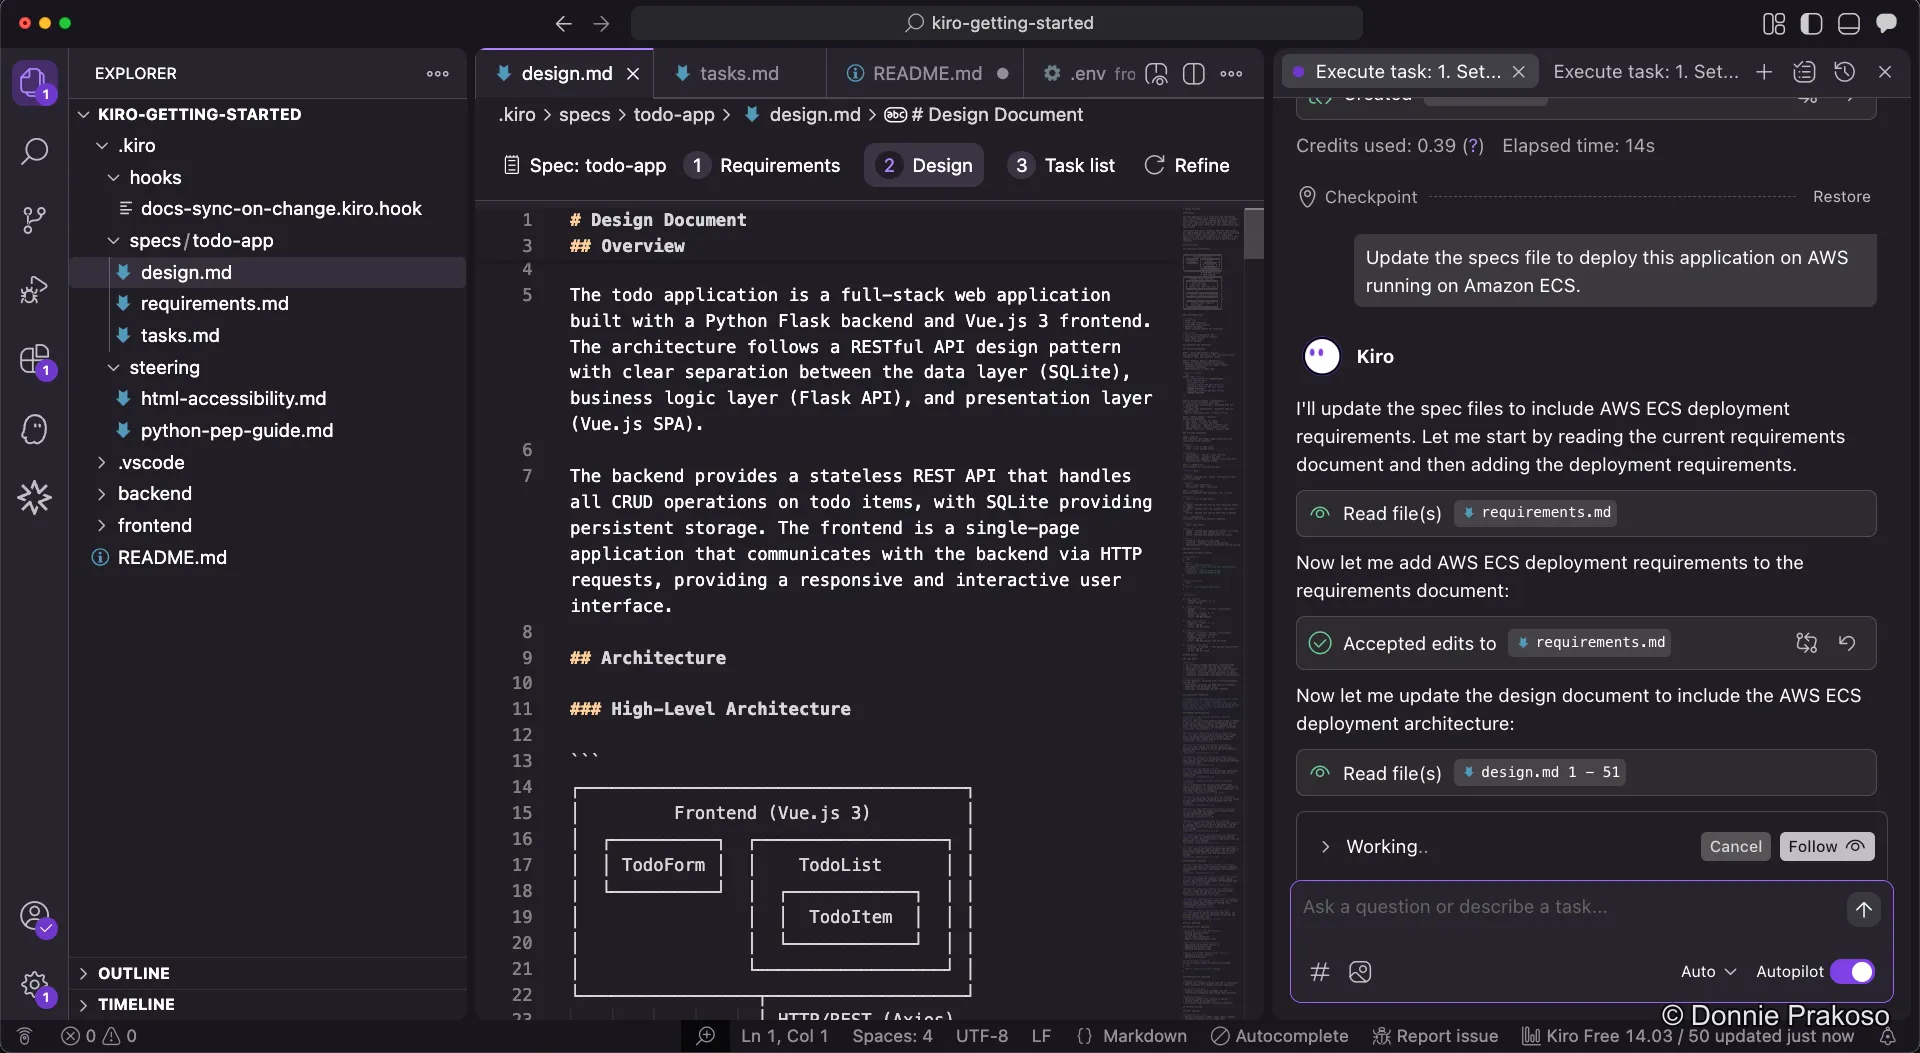Image resolution: width=1920 pixels, height=1053 pixels.
Task: Open the Extensions view icon
Action: (x=34, y=360)
